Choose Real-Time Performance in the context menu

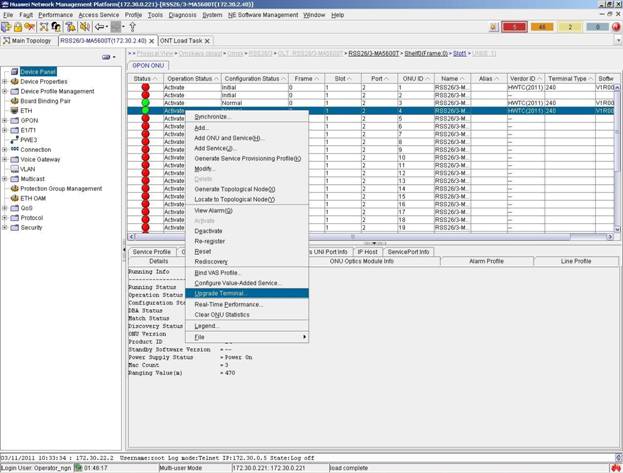[x=247, y=304]
